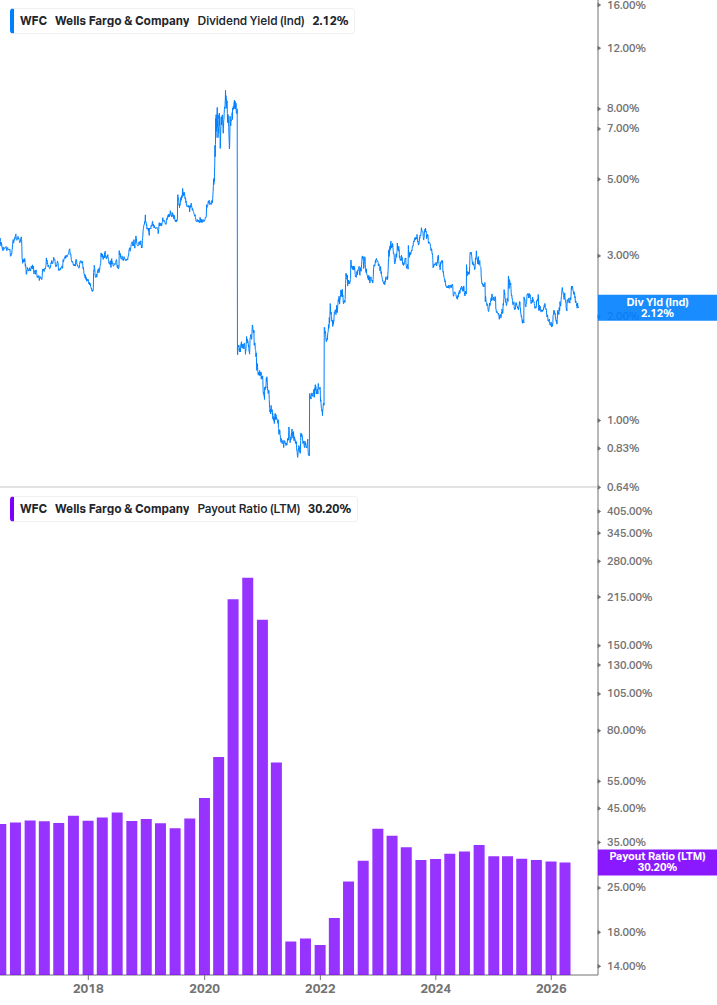Click the 130.00% payout axis label

point(629,665)
